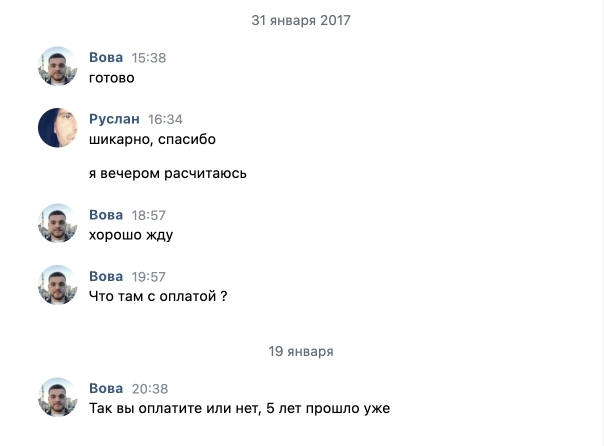Click the Вова name at 20:38
Screen dimensions: 604x446
point(106,389)
